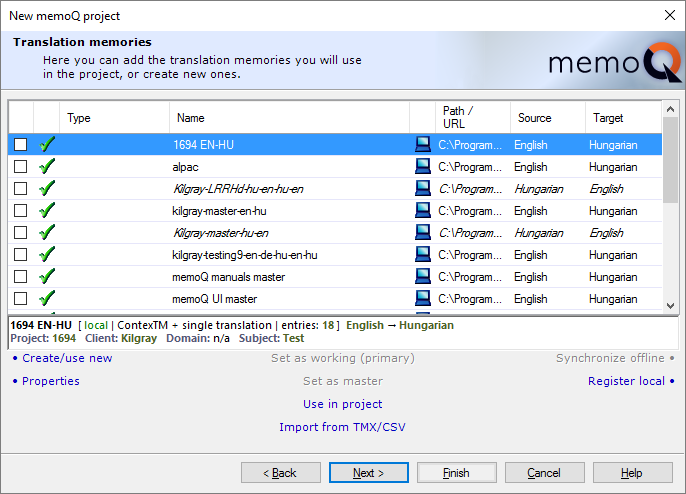Click green checkmark in Kilgray-master-hu-en row
The height and width of the screenshot is (494, 686).
coord(47,232)
